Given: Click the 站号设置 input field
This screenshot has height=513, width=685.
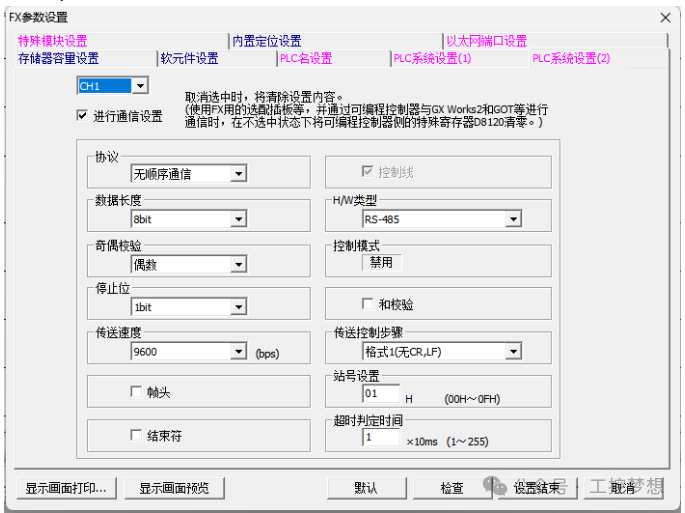Looking at the screenshot, I should pos(381,393).
